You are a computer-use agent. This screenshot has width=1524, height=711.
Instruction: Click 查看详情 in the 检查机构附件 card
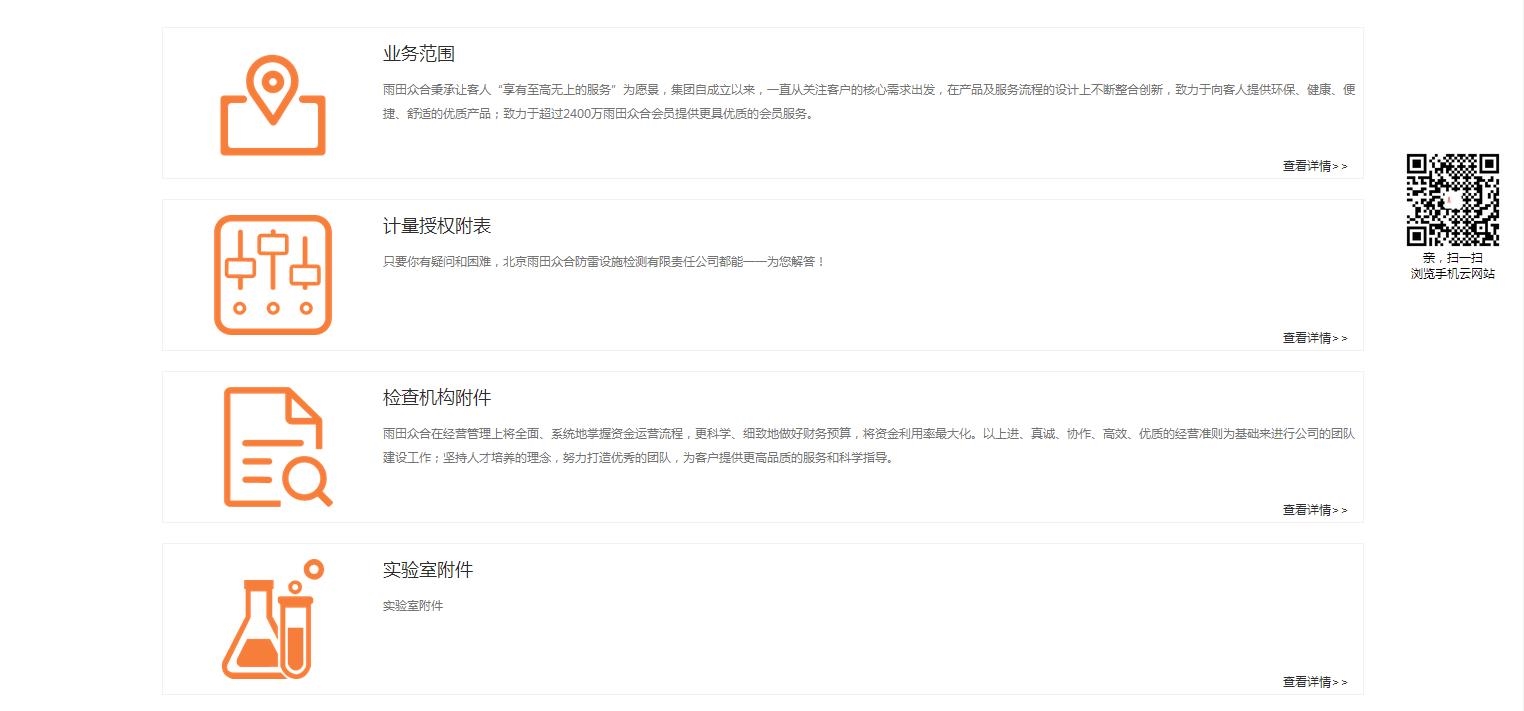pos(1315,510)
